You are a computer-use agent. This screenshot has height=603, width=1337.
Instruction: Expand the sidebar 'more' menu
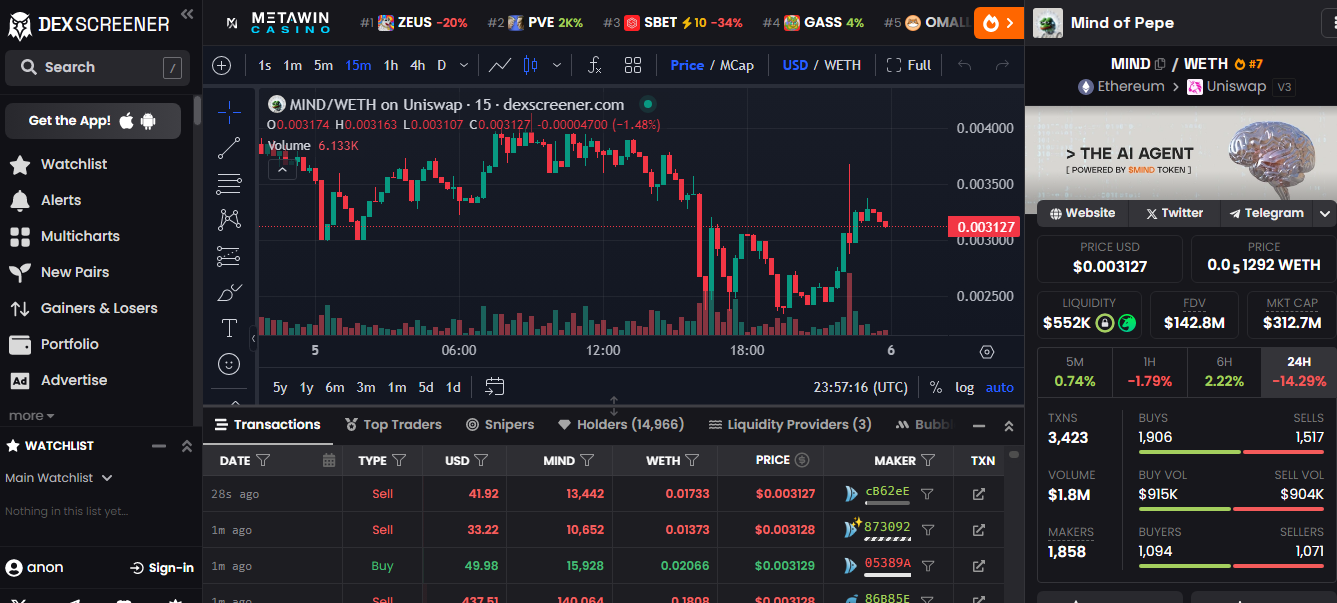click(31, 416)
